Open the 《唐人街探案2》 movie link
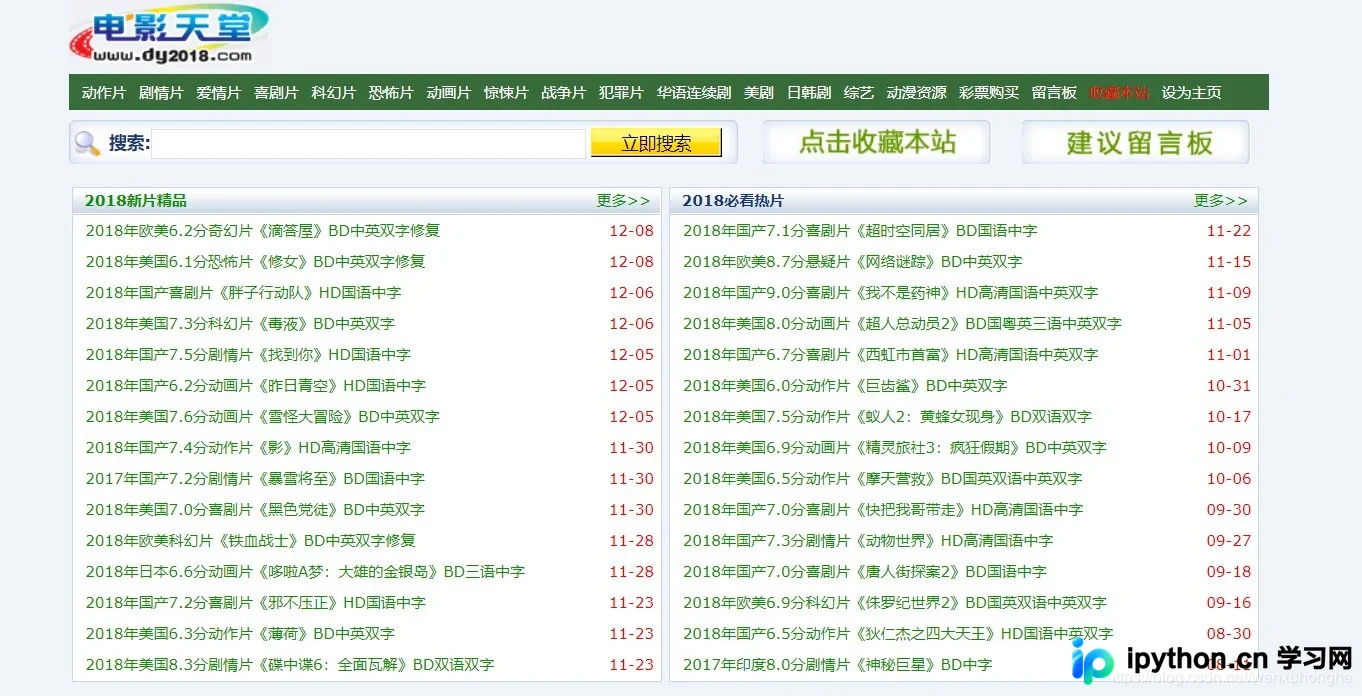The image size is (1362, 696). tap(865, 572)
